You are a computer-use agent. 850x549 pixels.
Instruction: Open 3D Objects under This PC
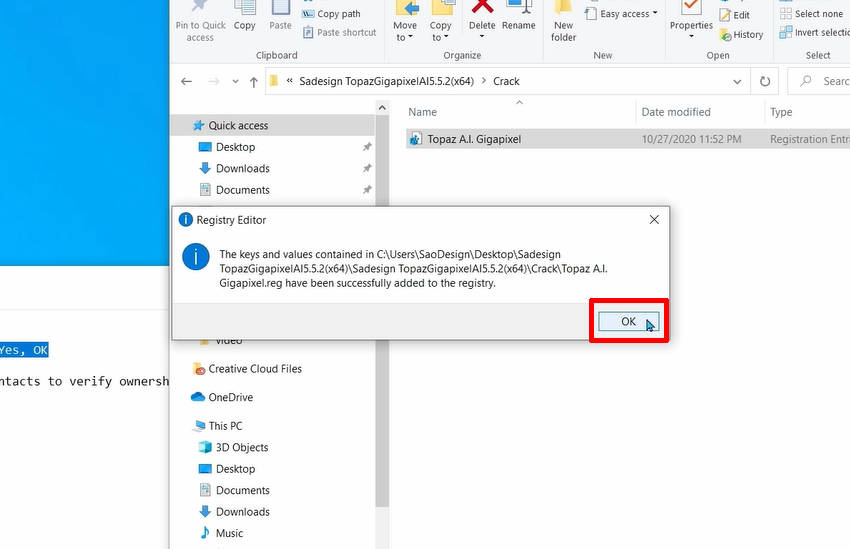coord(242,448)
